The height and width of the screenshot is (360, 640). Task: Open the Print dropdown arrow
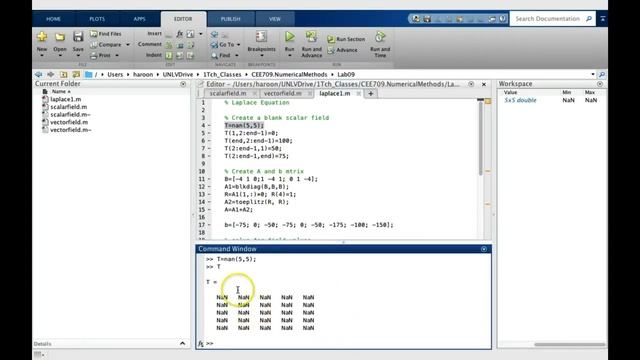tap(117, 55)
